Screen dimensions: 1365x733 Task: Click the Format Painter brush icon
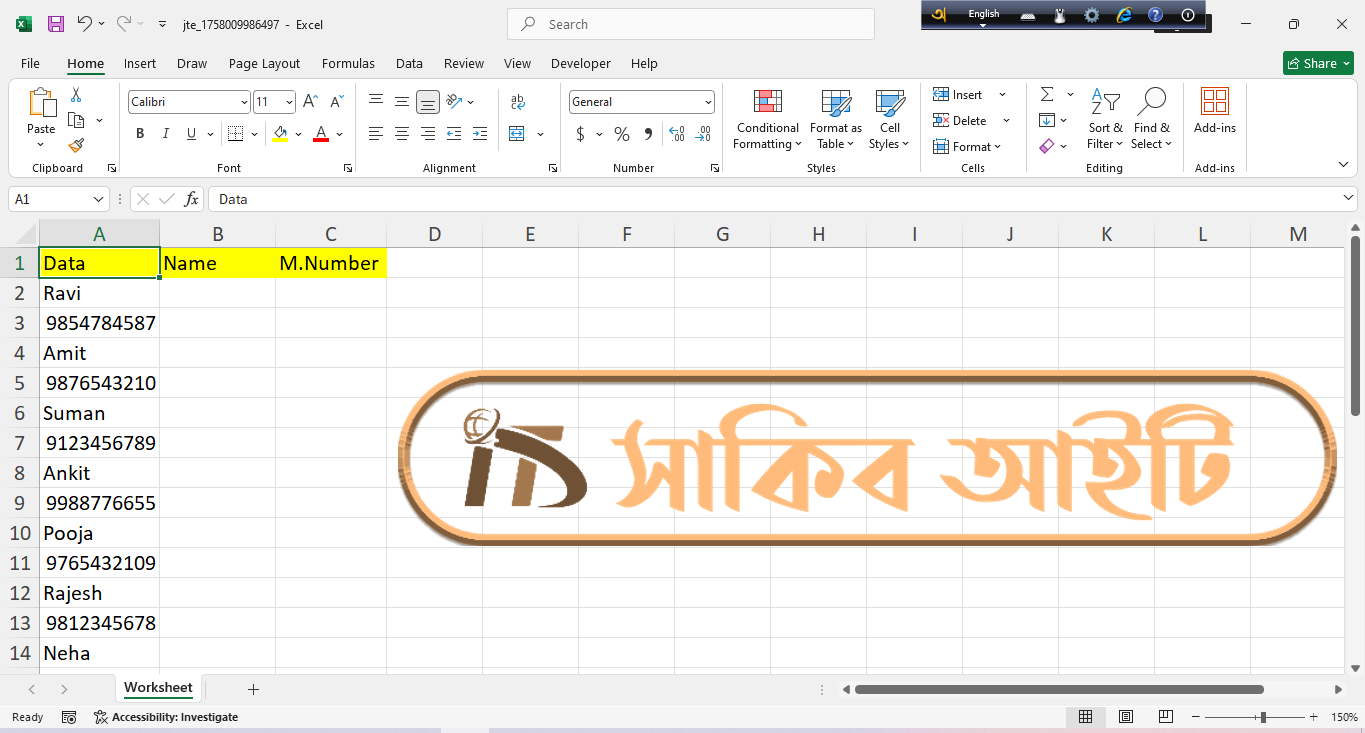[x=76, y=146]
